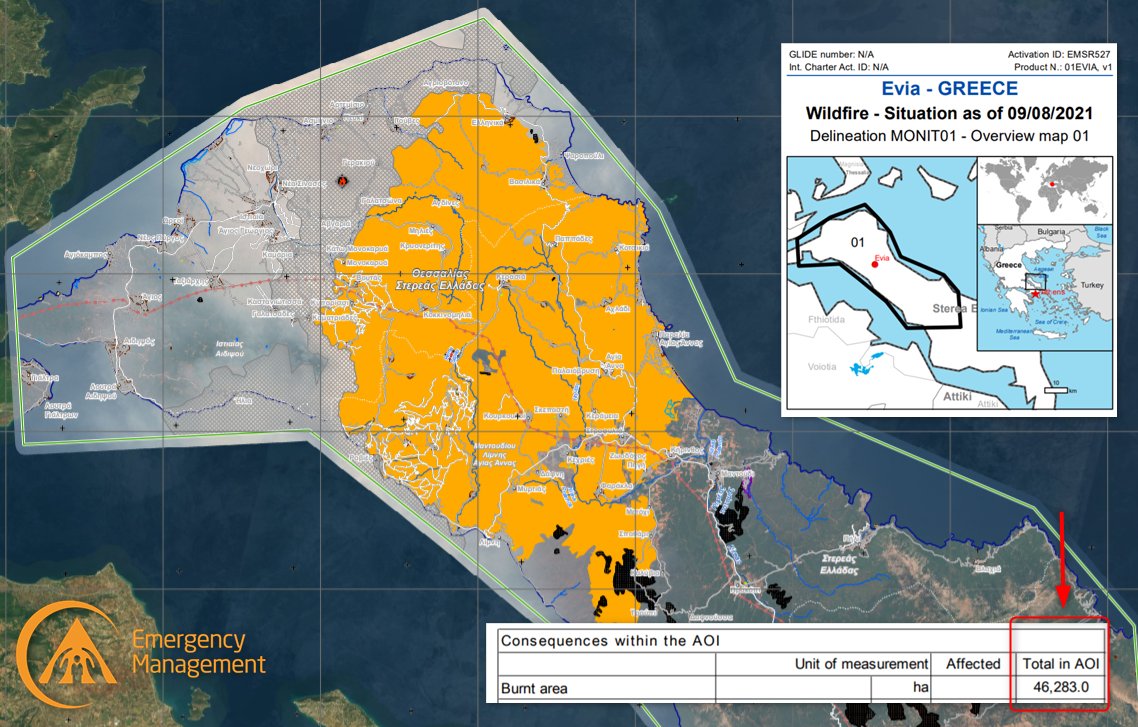
Task: Click the 'Αγδίνες' village label
Action: click(445, 202)
